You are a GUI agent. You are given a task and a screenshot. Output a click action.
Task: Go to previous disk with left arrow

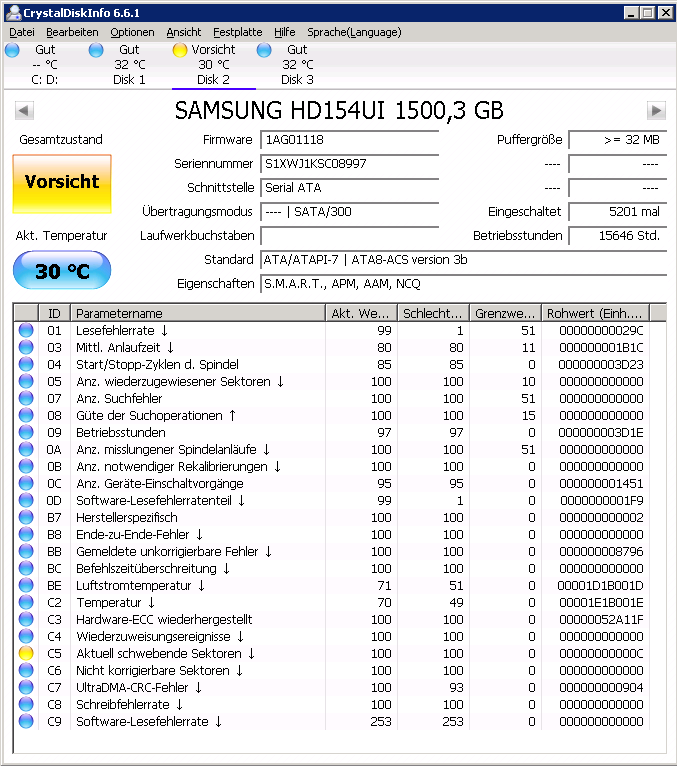24,110
